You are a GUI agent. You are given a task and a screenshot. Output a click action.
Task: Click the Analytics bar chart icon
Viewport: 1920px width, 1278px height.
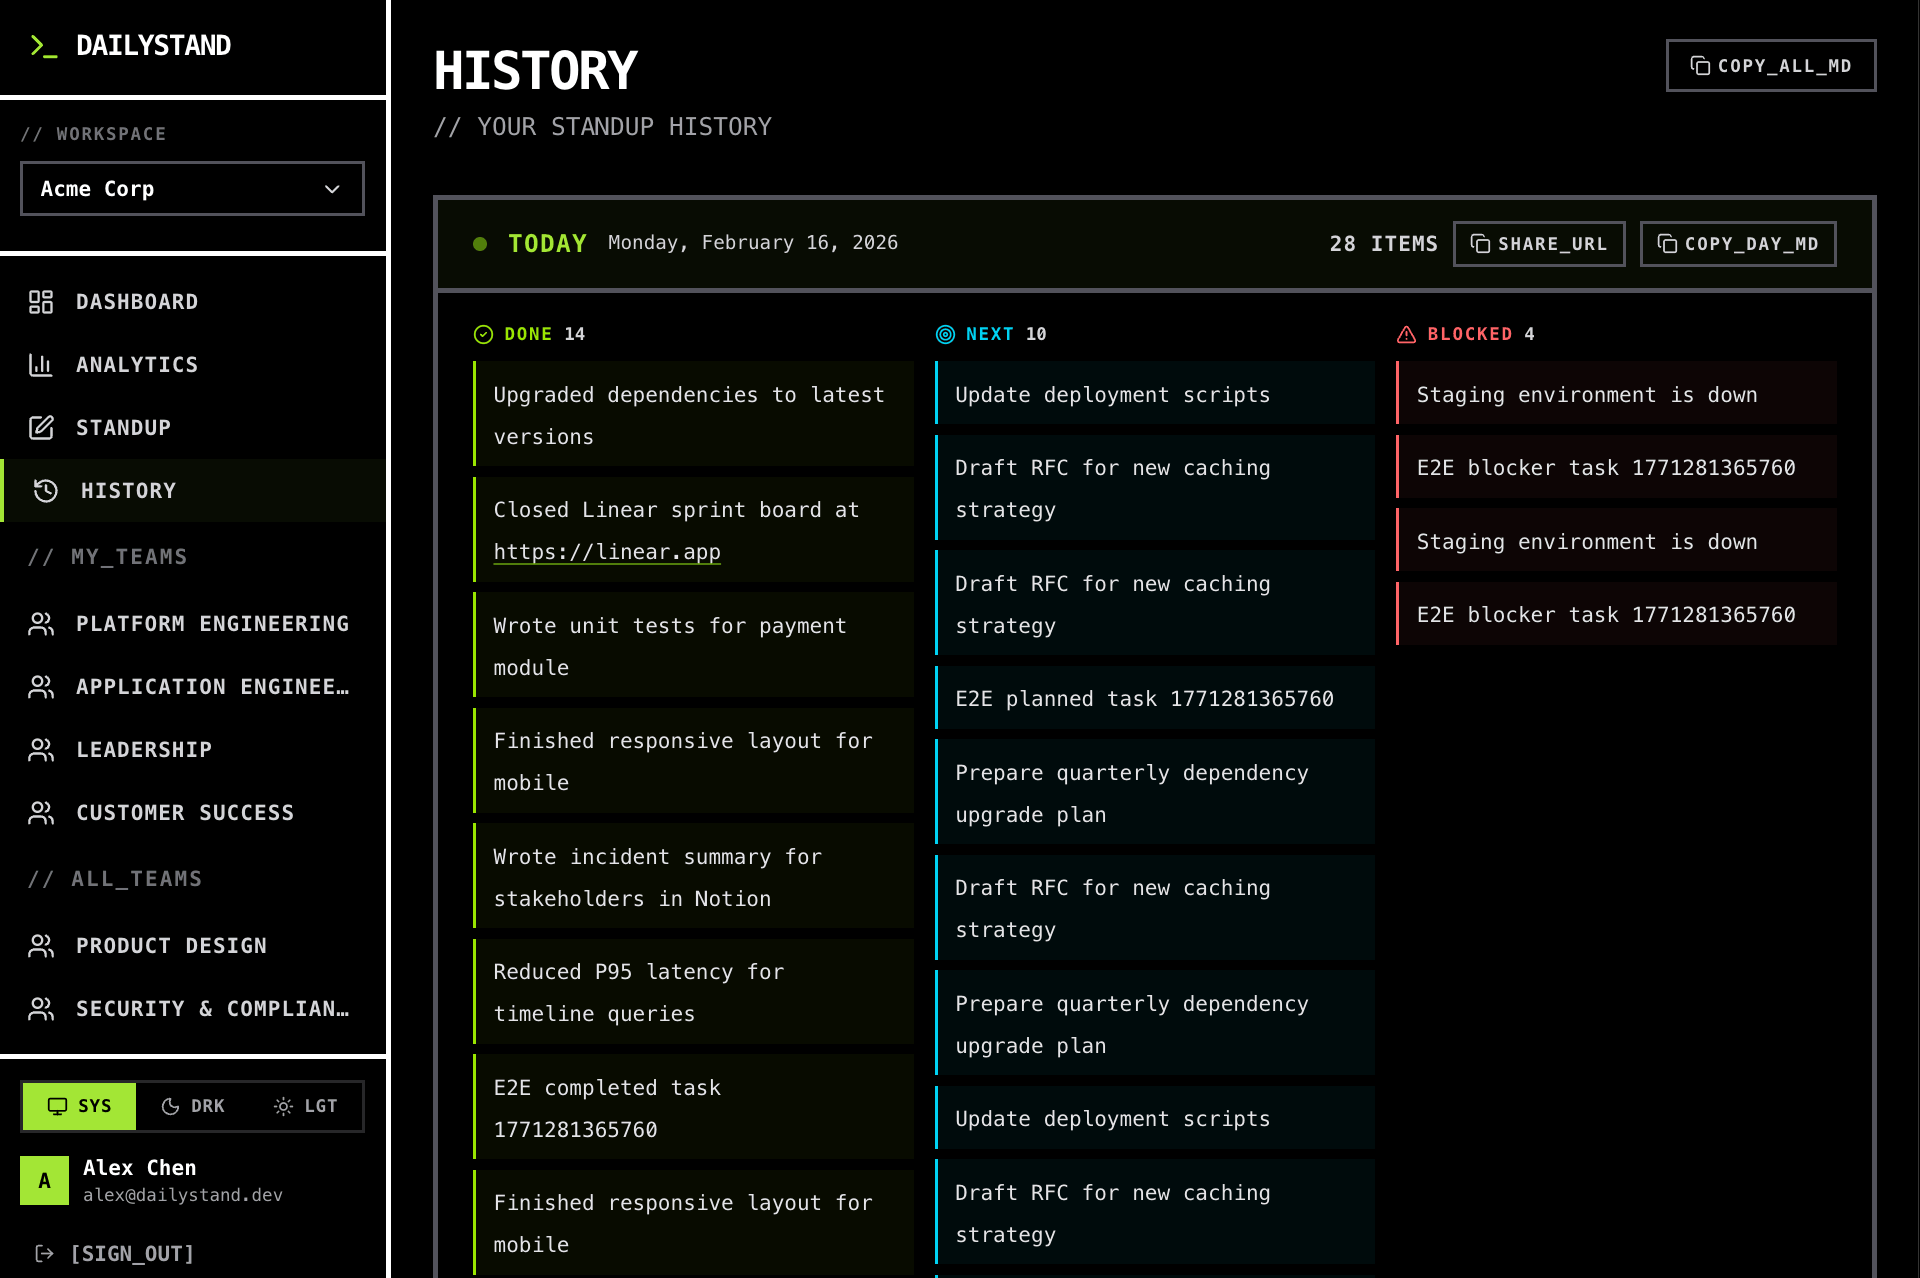coord(41,365)
